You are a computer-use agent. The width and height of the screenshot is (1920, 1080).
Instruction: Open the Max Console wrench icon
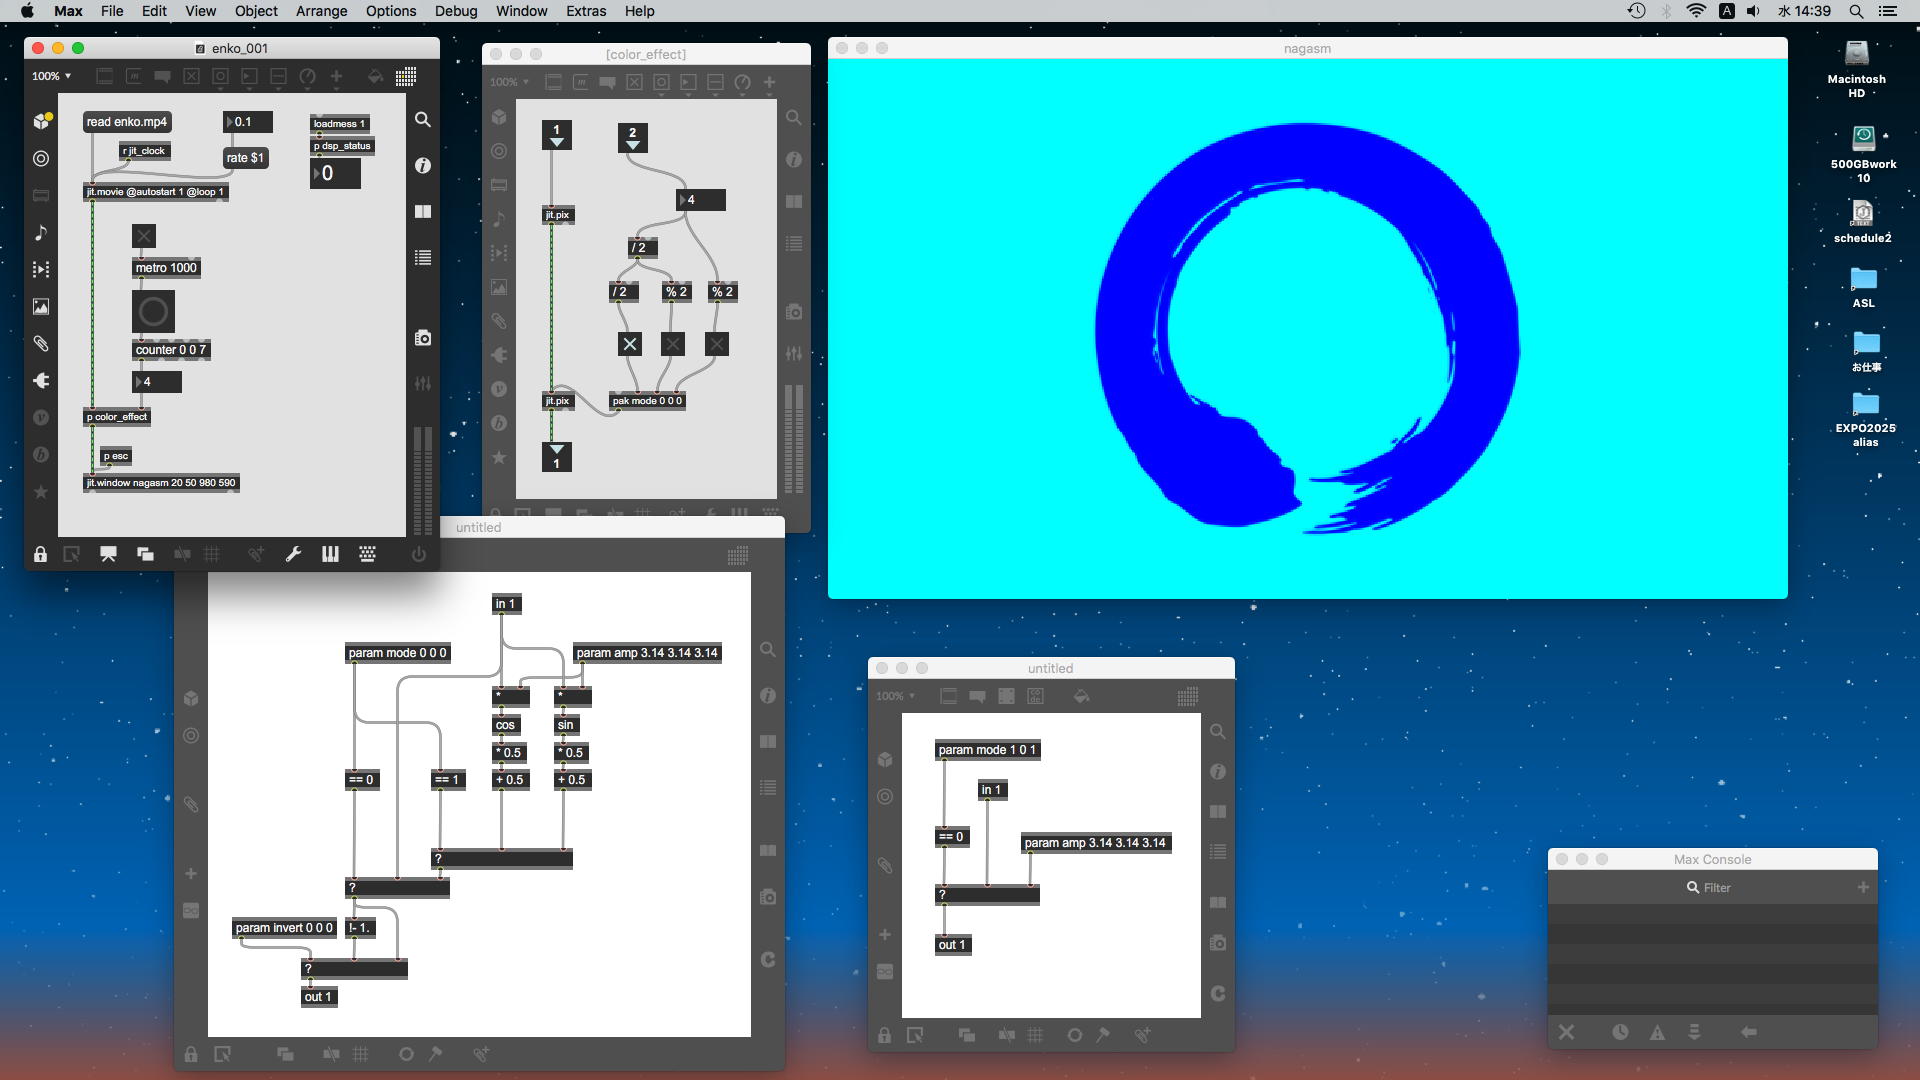point(293,554)
